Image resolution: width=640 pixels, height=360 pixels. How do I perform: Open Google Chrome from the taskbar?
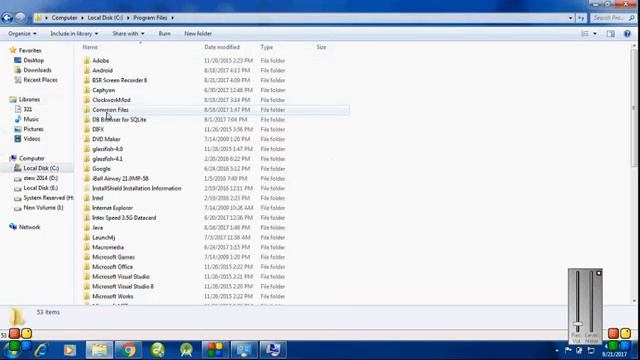click(x=128, y=350)
